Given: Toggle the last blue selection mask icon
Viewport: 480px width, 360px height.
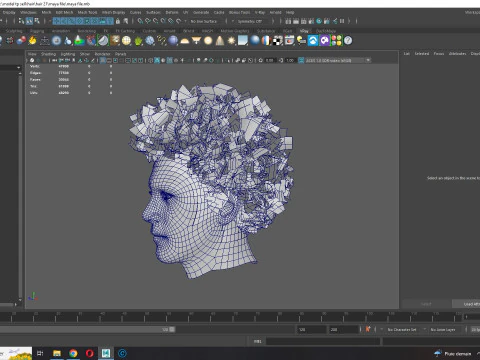Looking at the screenshot, I should click(x=110, y=21).
